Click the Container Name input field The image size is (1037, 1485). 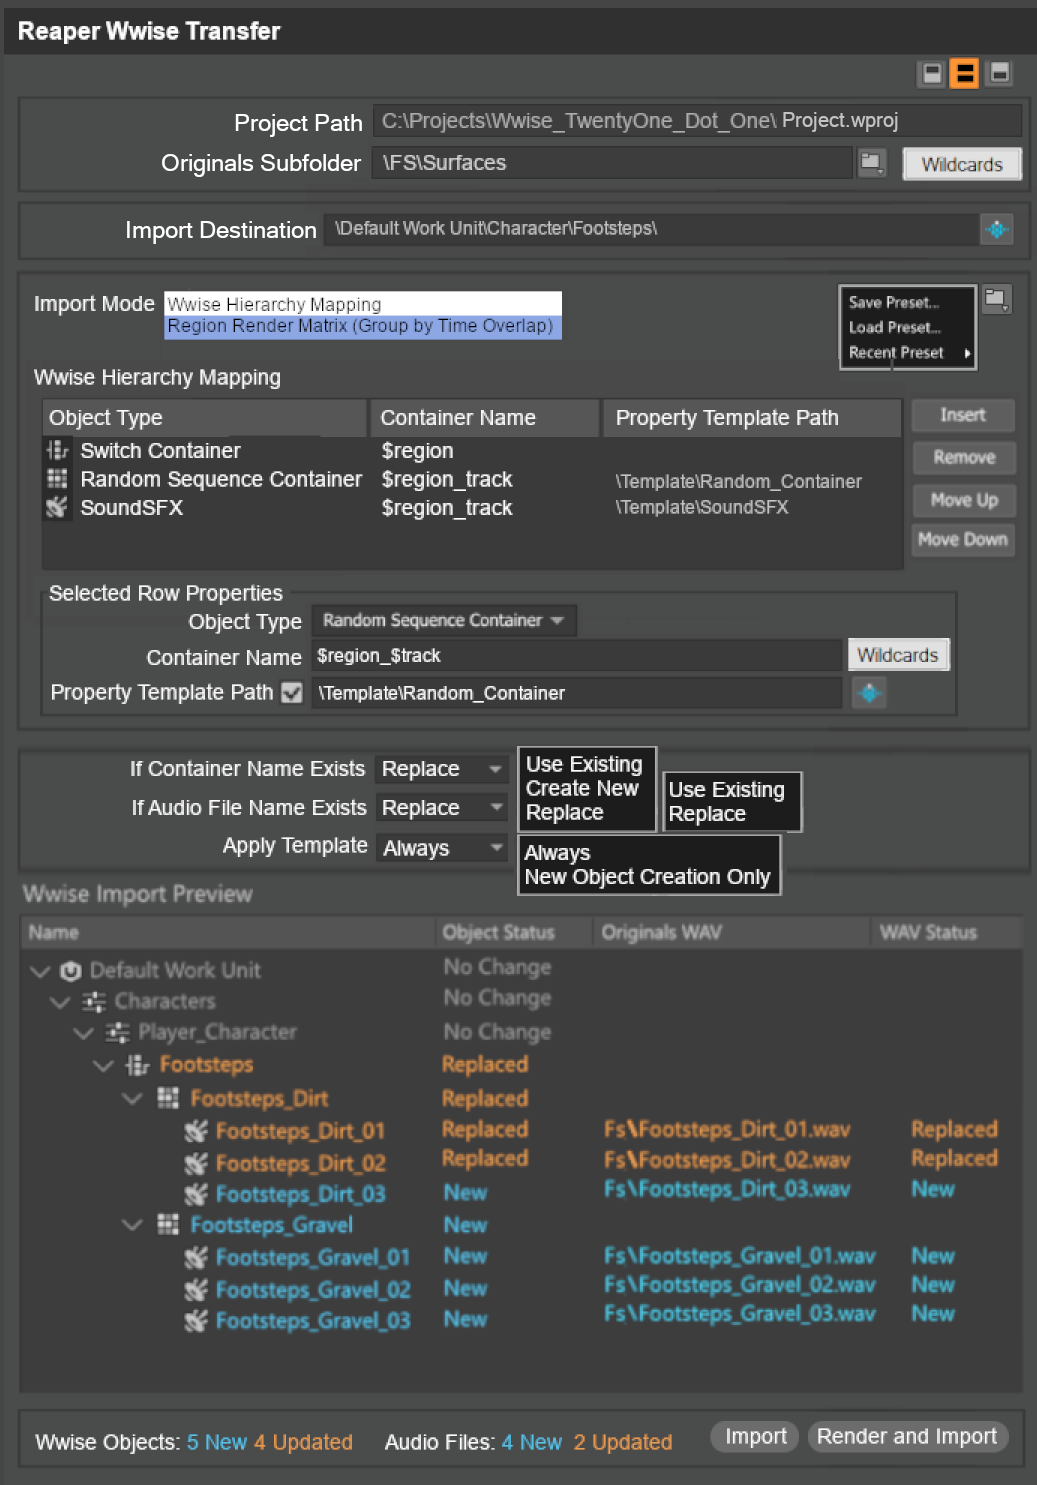point(576,656)
